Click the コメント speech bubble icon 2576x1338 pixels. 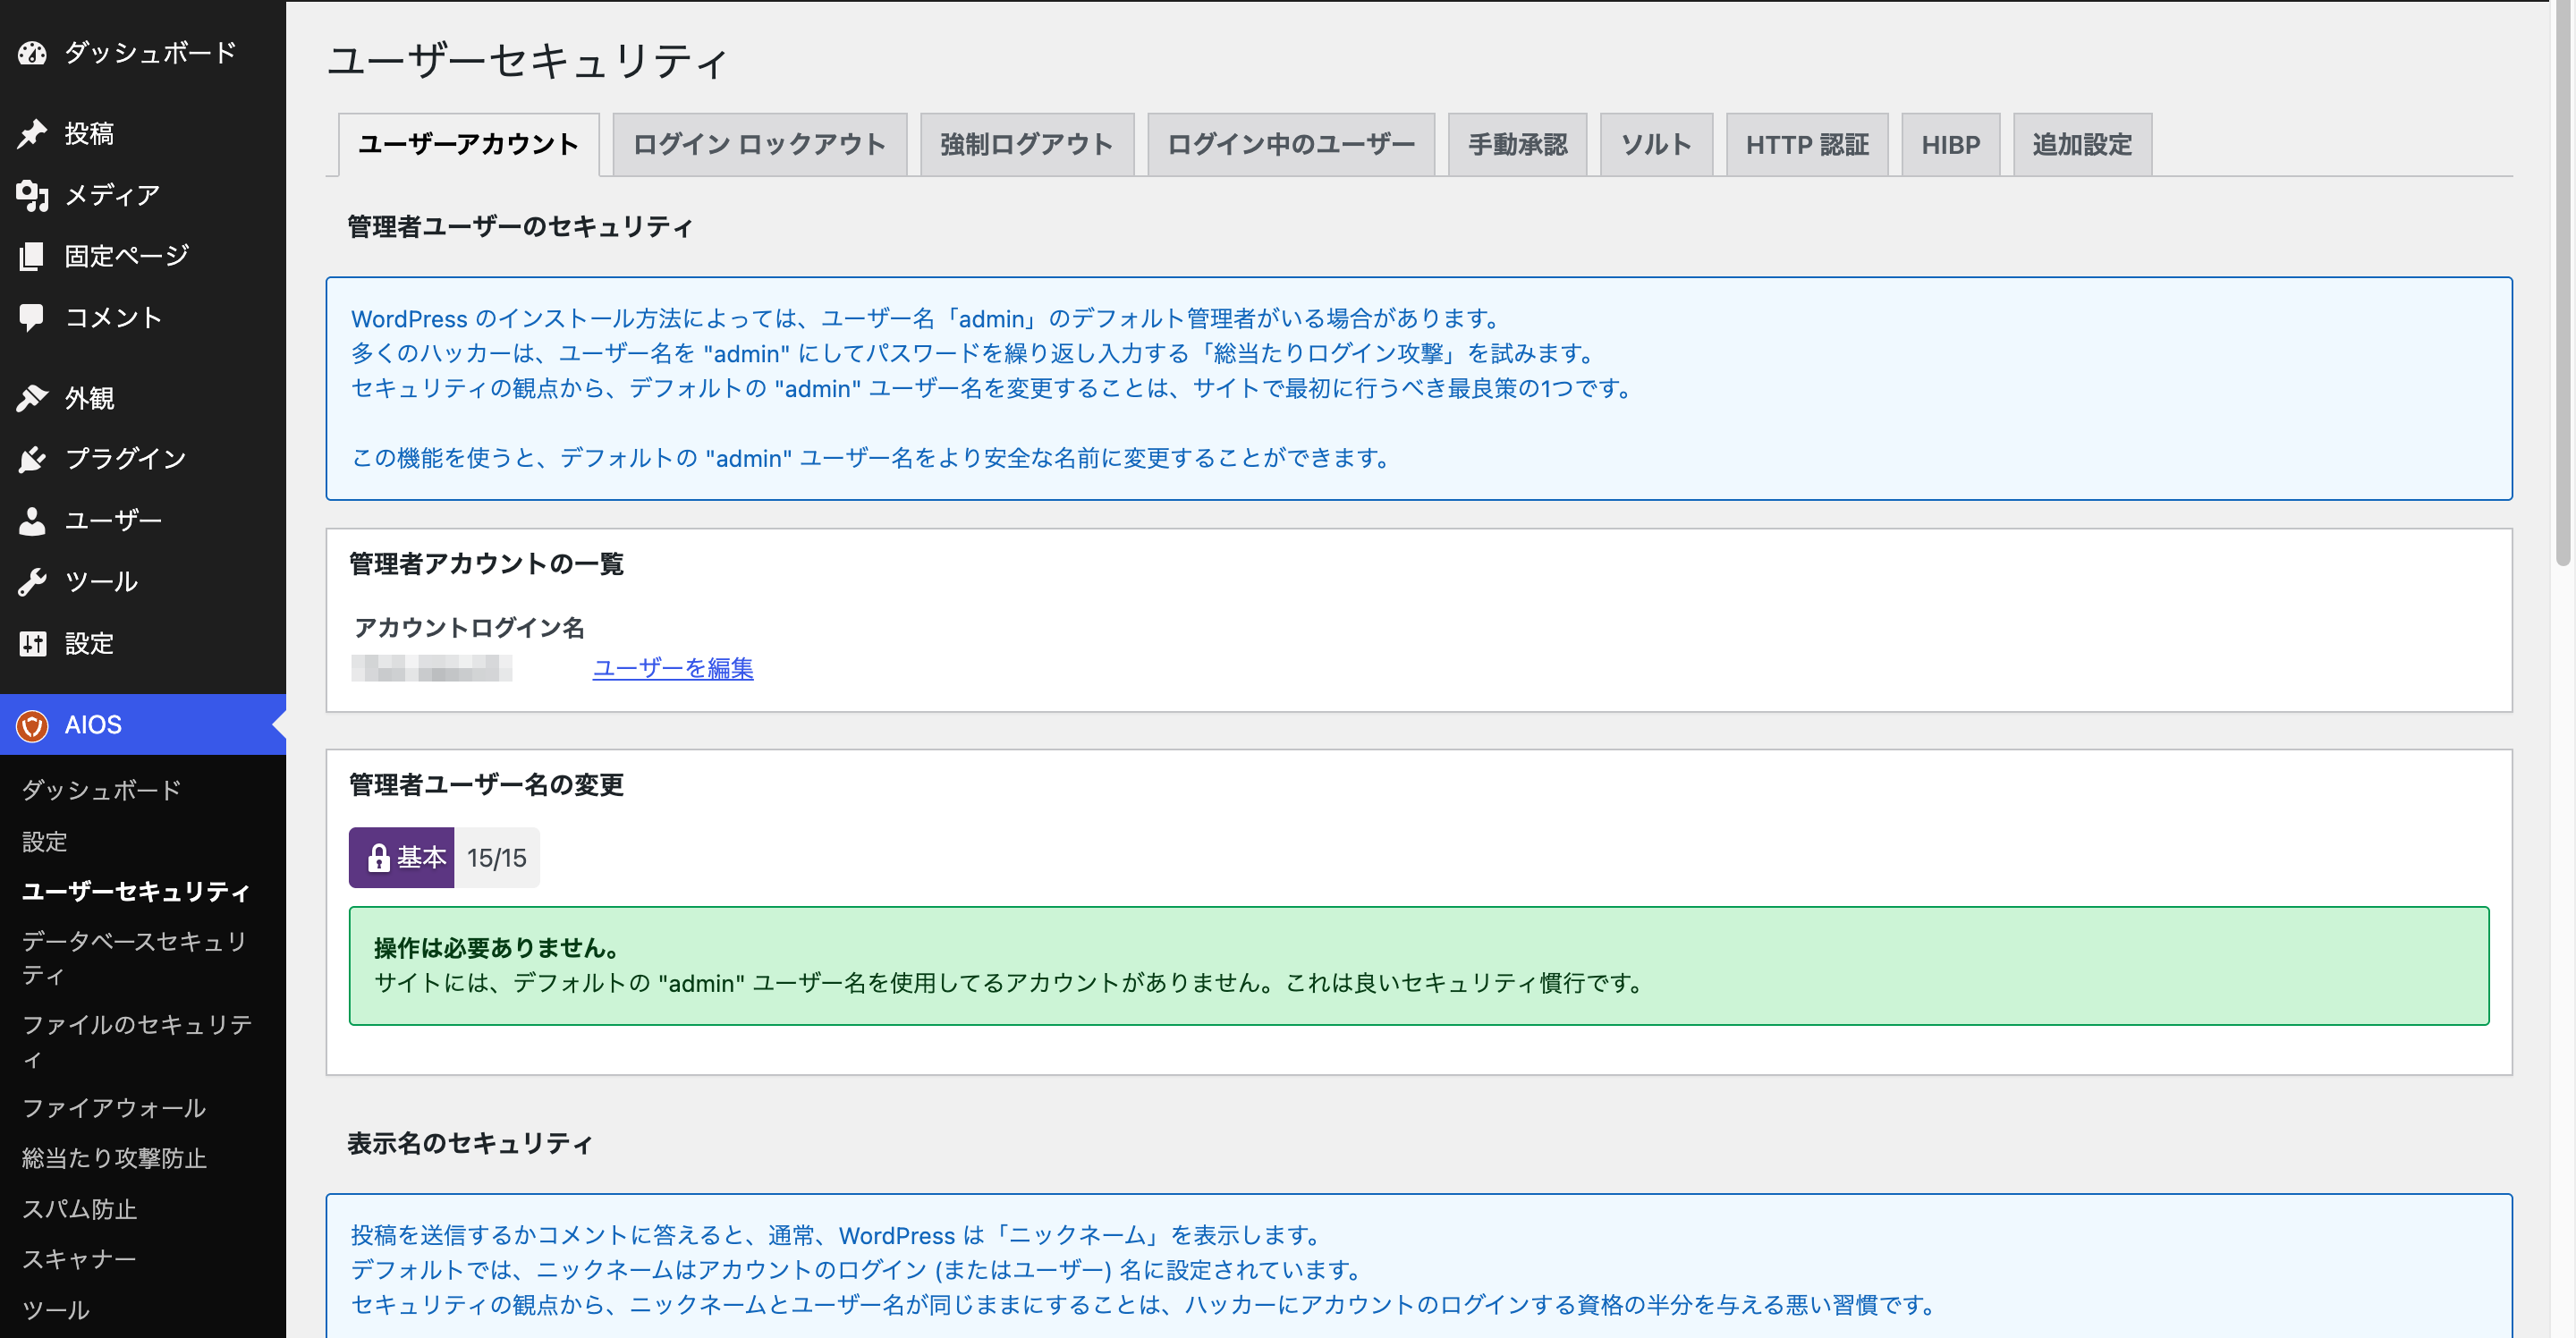(32, 317)
